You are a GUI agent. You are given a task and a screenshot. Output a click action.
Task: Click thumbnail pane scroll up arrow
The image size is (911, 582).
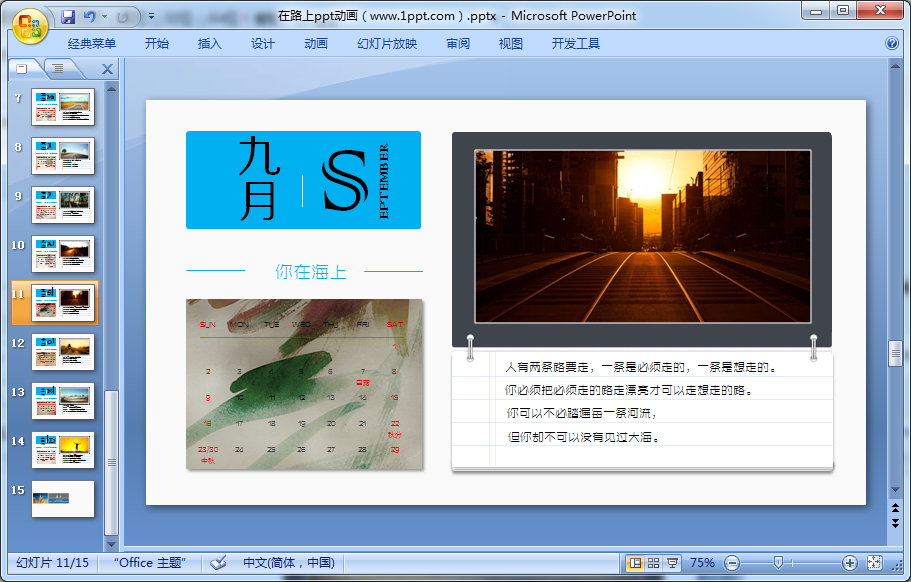click(112, 89)
